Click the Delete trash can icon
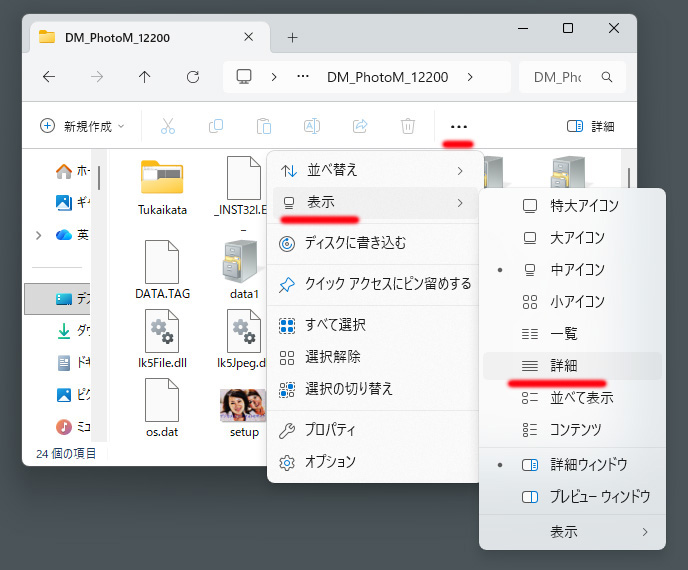 [408, 126]
